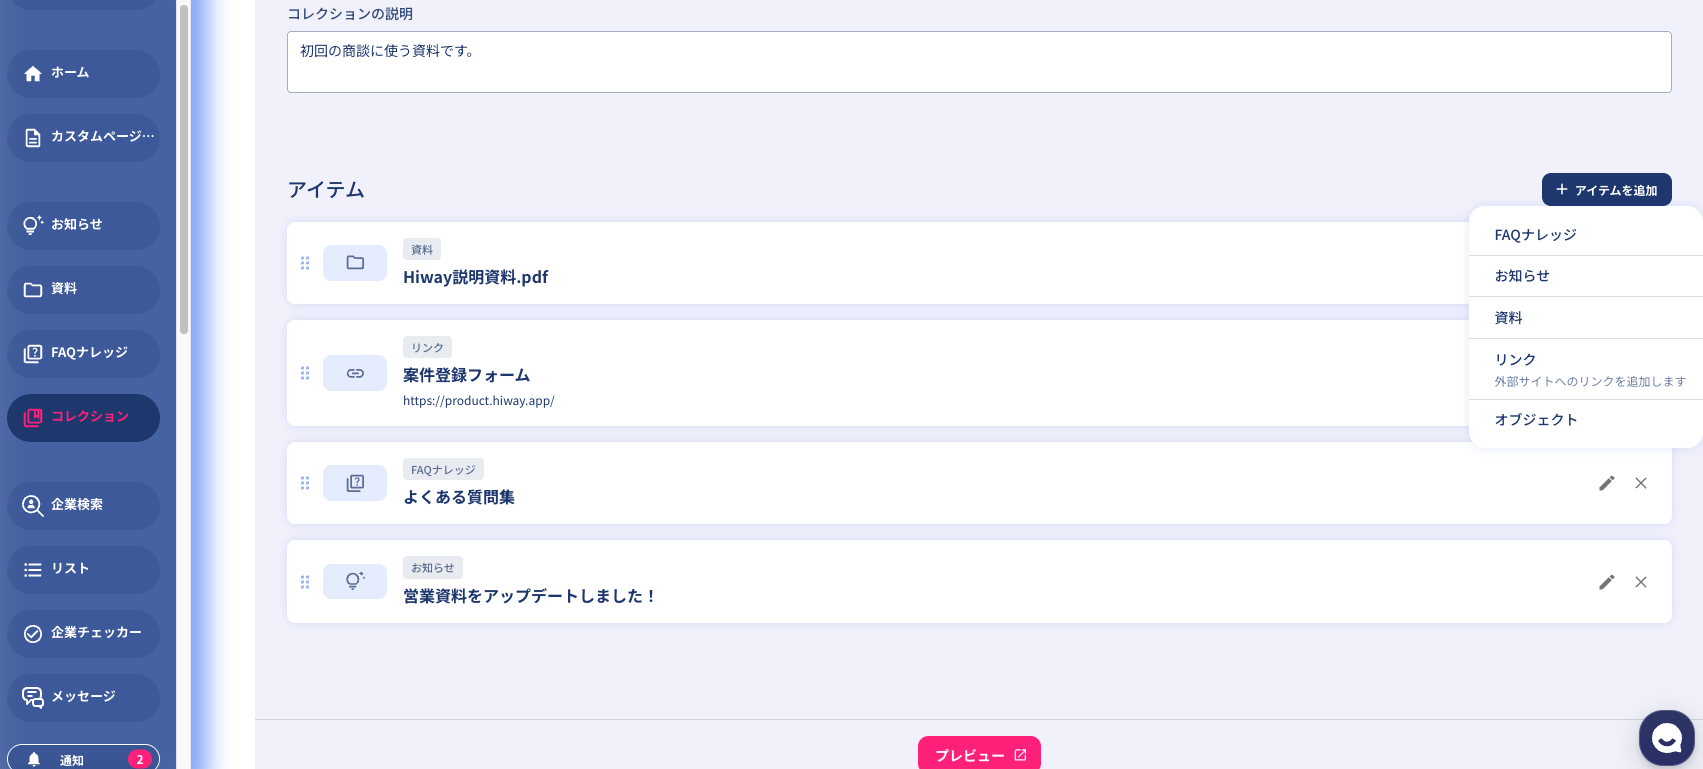Click the drag handle for 案件登録フォーム
1703x769 pixels.
[305, 373]
